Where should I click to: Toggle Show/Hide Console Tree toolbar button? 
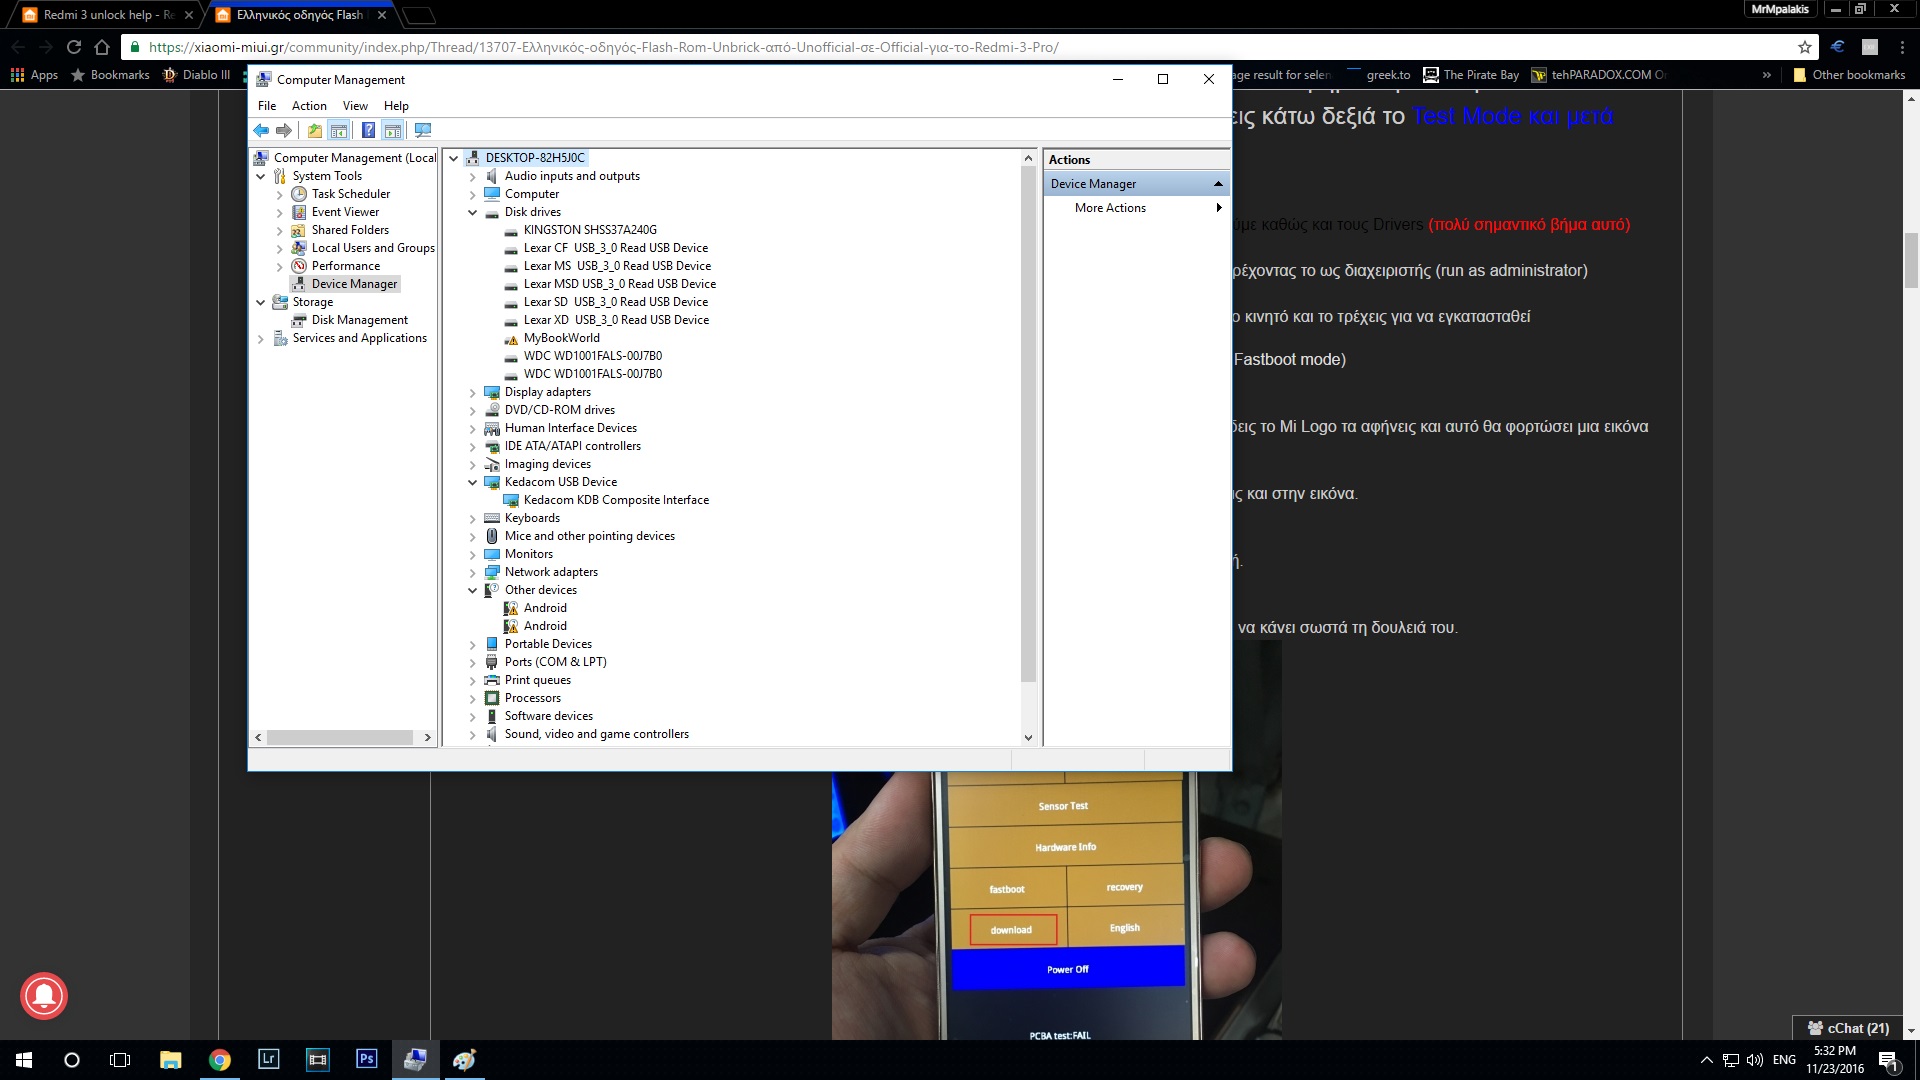(339, 130)
